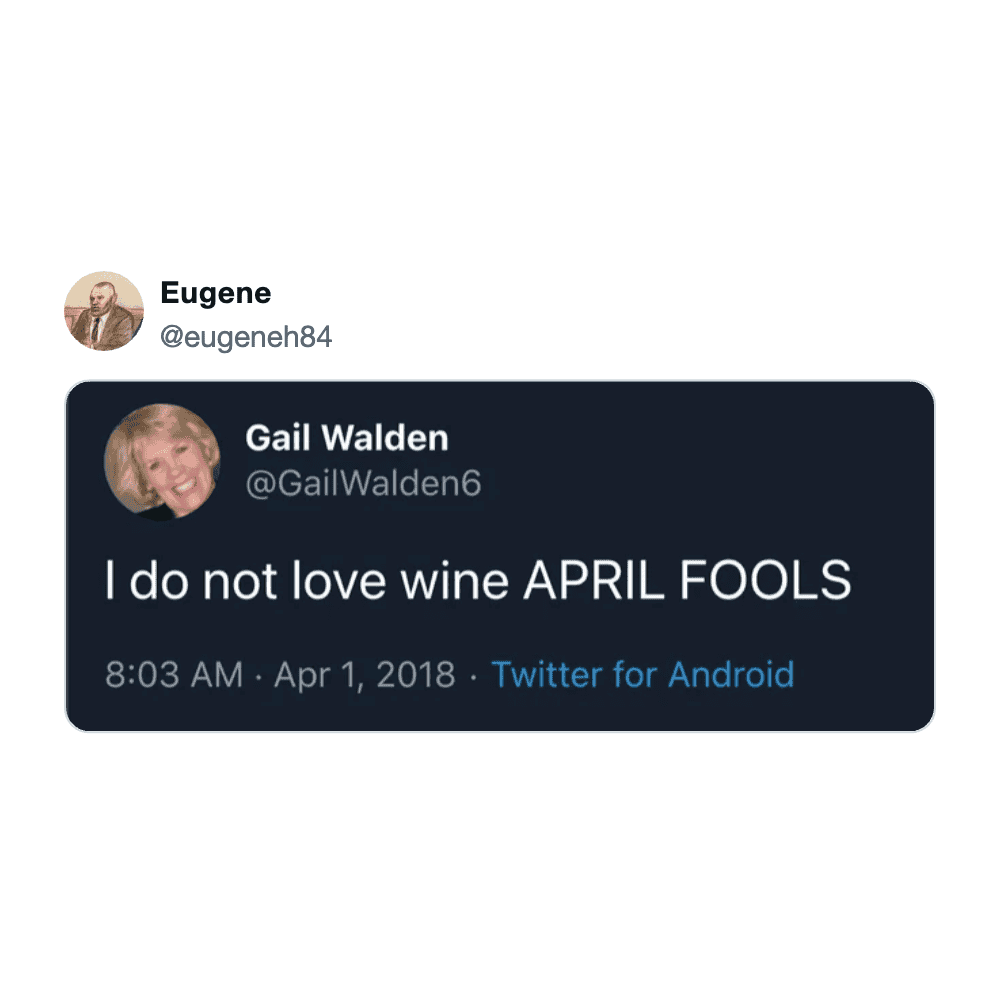Viewport: 1000px width, 1000px height.
Task: Select the tweet text about wine
Action: click(x=478, y=580)
